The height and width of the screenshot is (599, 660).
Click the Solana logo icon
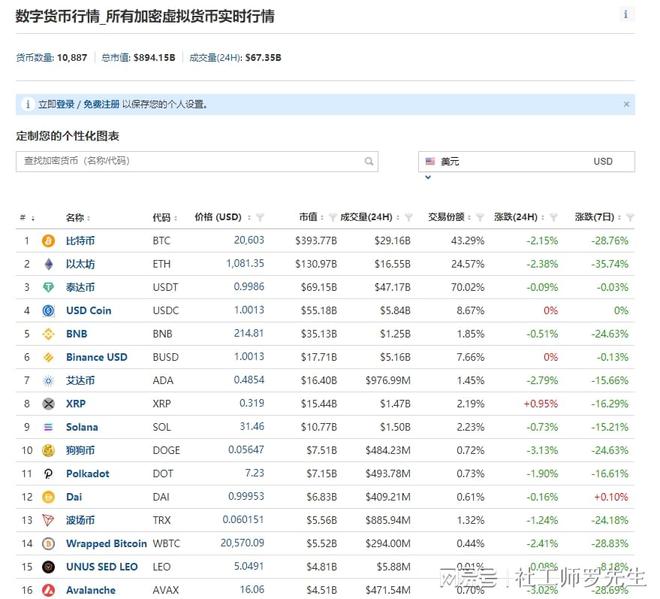click(x=48, y=427)
